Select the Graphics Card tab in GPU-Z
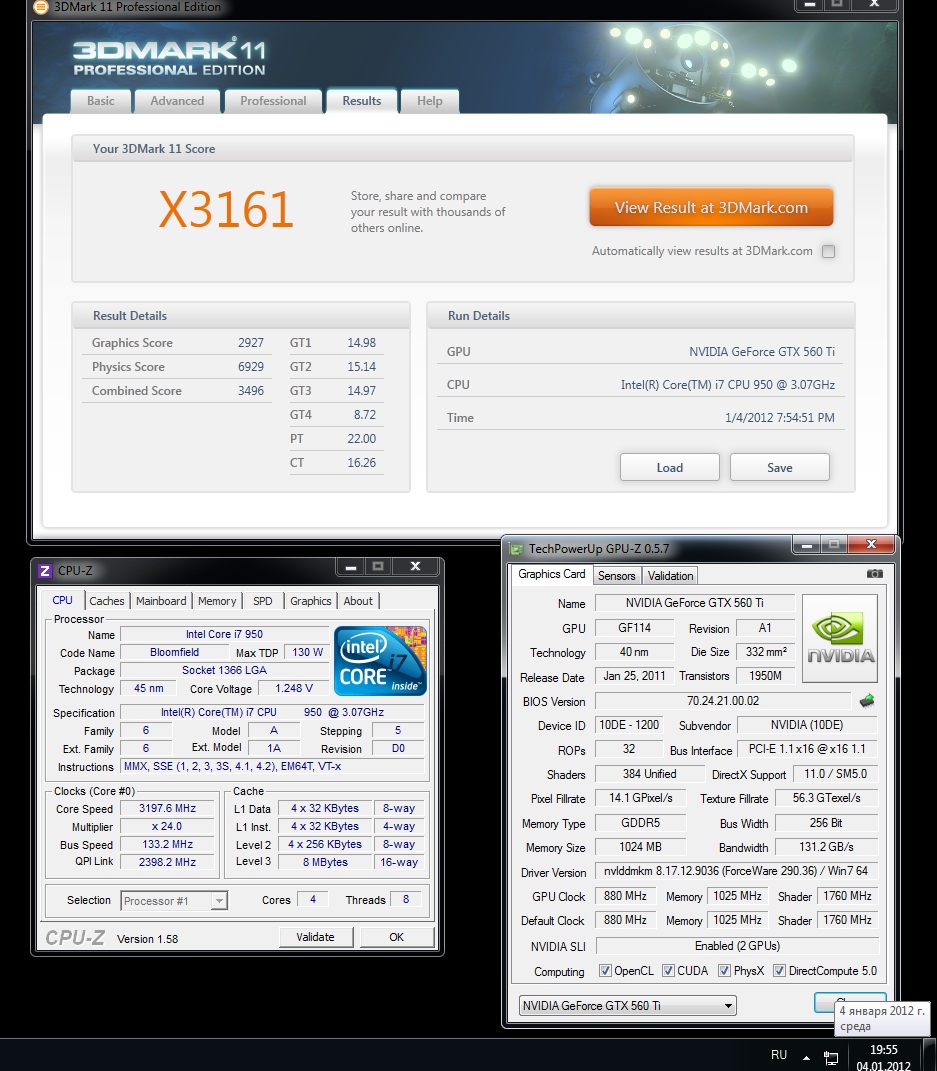This screenshot has width=937, height=1071. tap(551, 574)
